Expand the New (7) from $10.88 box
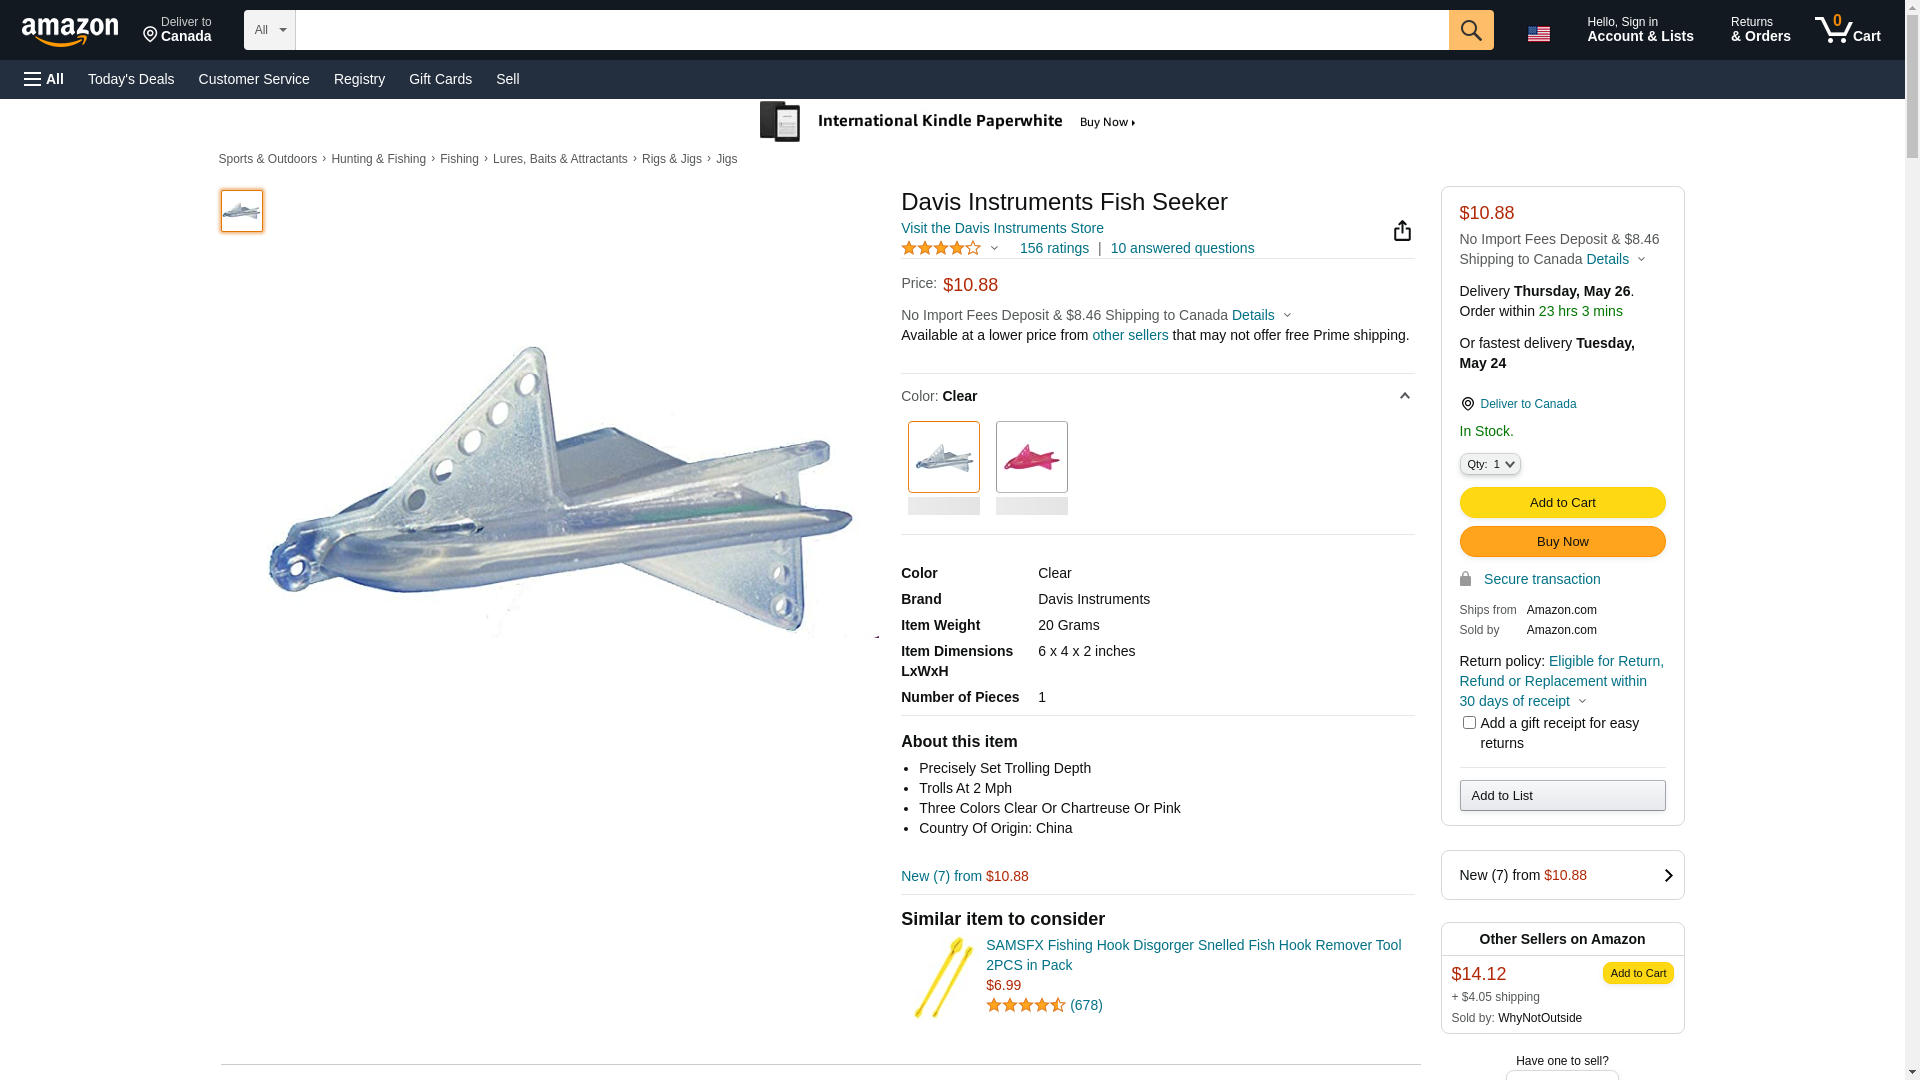The width and height of the screenshot is (1920, 1080). point(1562,875)
